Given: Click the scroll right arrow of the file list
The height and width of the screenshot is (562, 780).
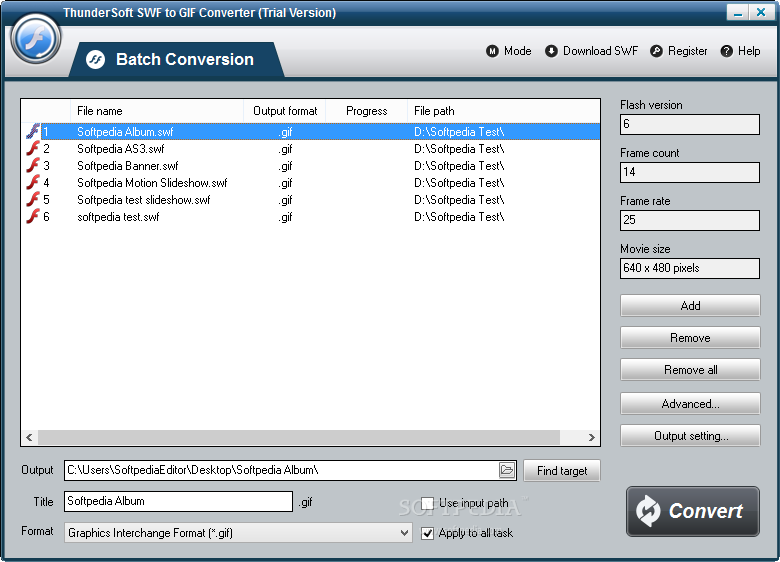Looking at the screenshot, I should (591, 437).
